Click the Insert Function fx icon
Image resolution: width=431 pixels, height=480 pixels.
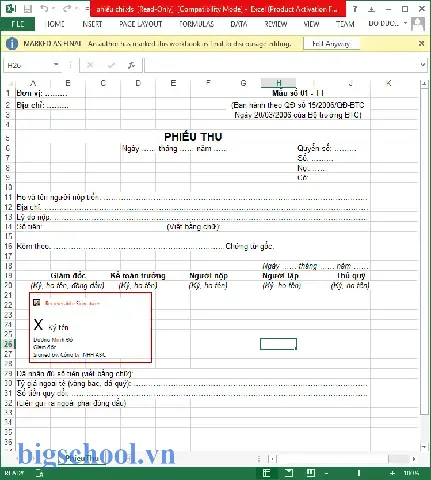point(131,65)
